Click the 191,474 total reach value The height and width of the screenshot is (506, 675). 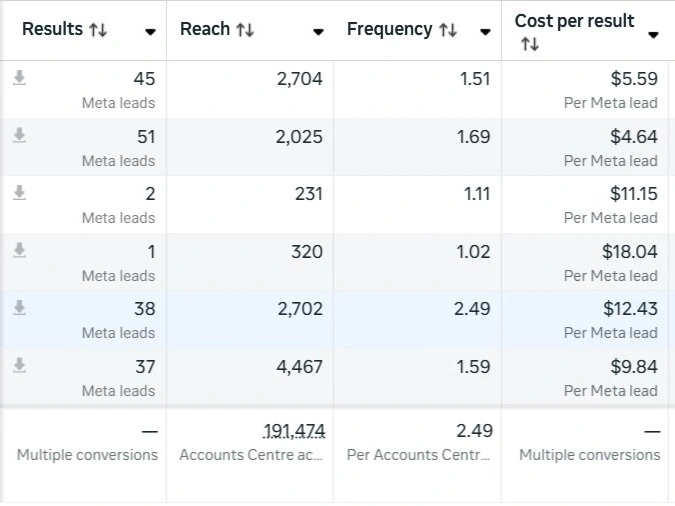(294, 431)
